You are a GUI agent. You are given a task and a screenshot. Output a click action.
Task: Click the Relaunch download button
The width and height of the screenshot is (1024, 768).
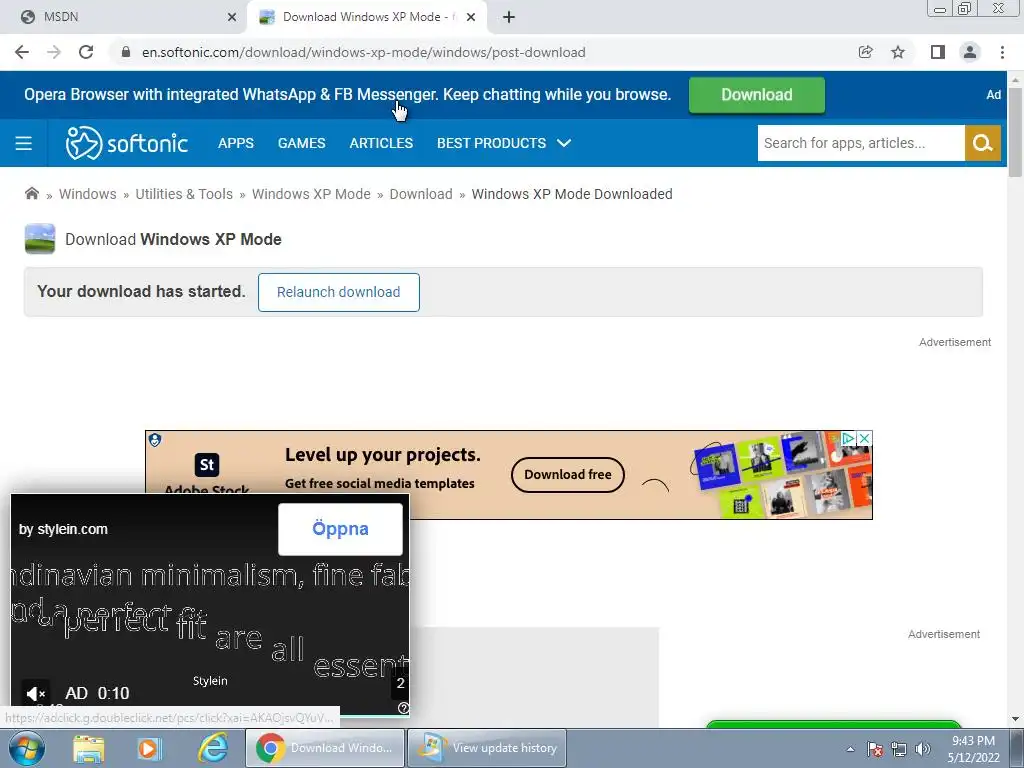tap(338, 292)
